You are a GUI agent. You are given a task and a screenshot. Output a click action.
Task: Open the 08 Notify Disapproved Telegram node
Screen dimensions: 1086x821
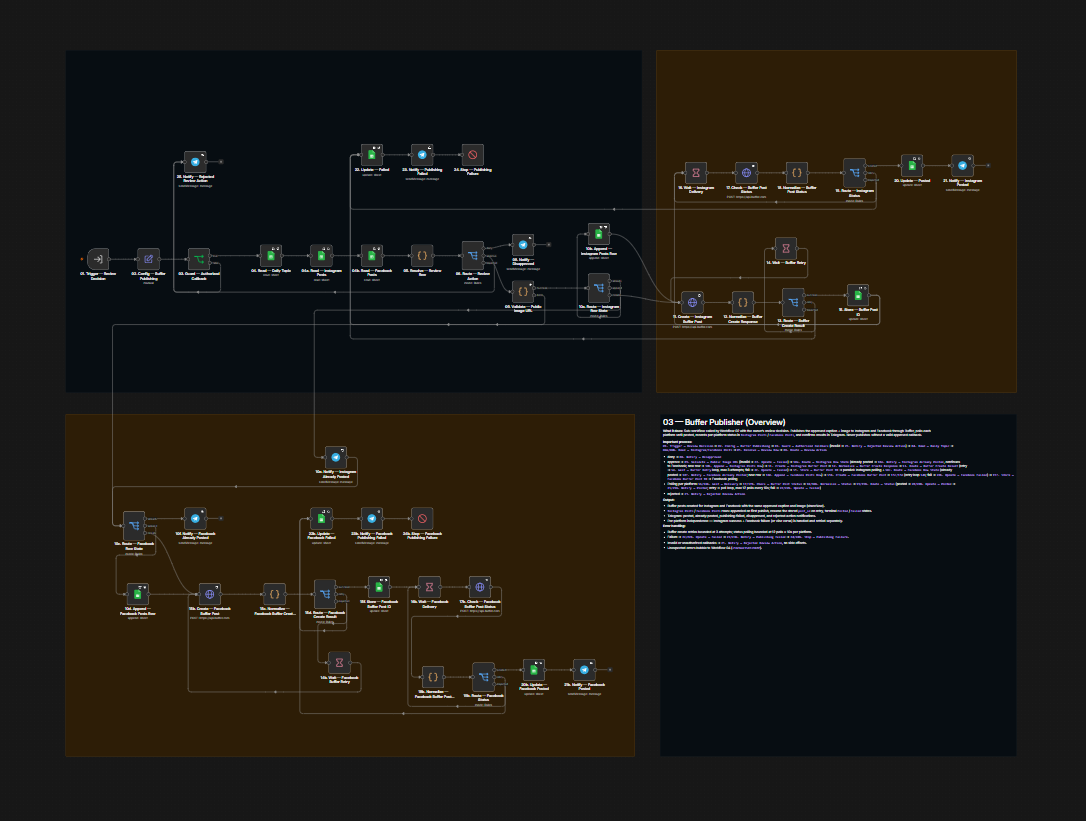pyautogui.click(x=523, y=245)
